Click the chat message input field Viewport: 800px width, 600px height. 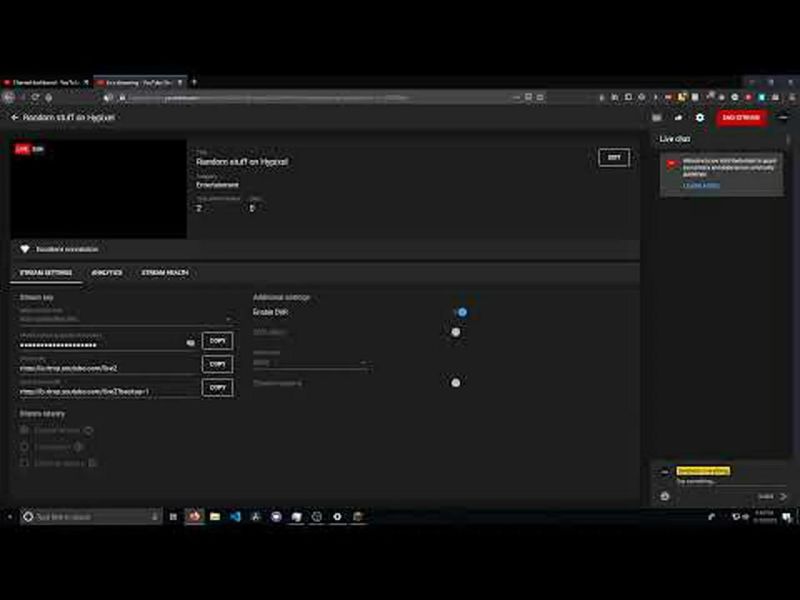tap(731, 482)
